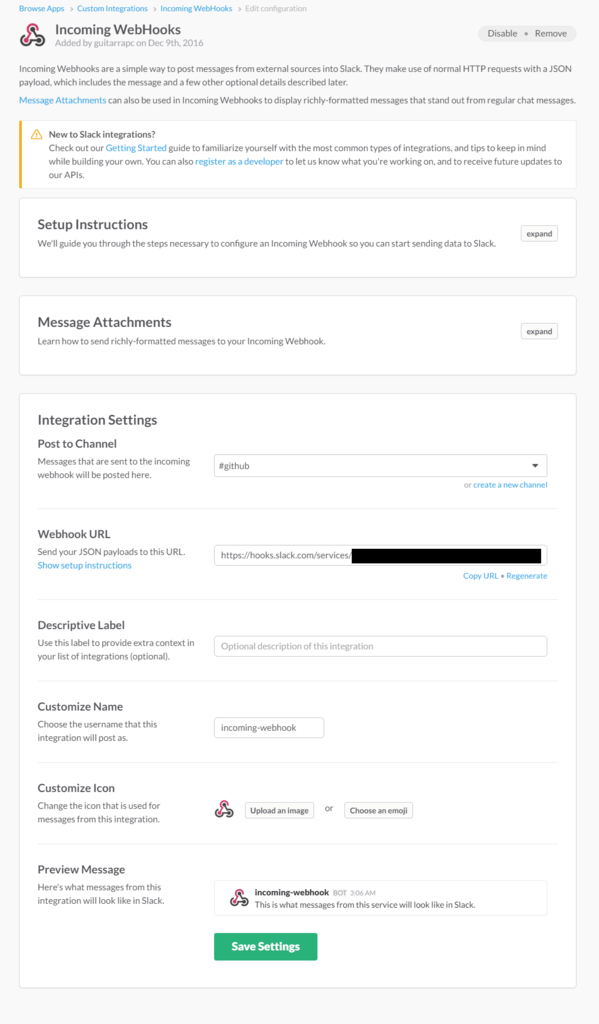Screen dimensions: 599x1024
Task: Click the Customize Name input field
Action: click(269, 728)
